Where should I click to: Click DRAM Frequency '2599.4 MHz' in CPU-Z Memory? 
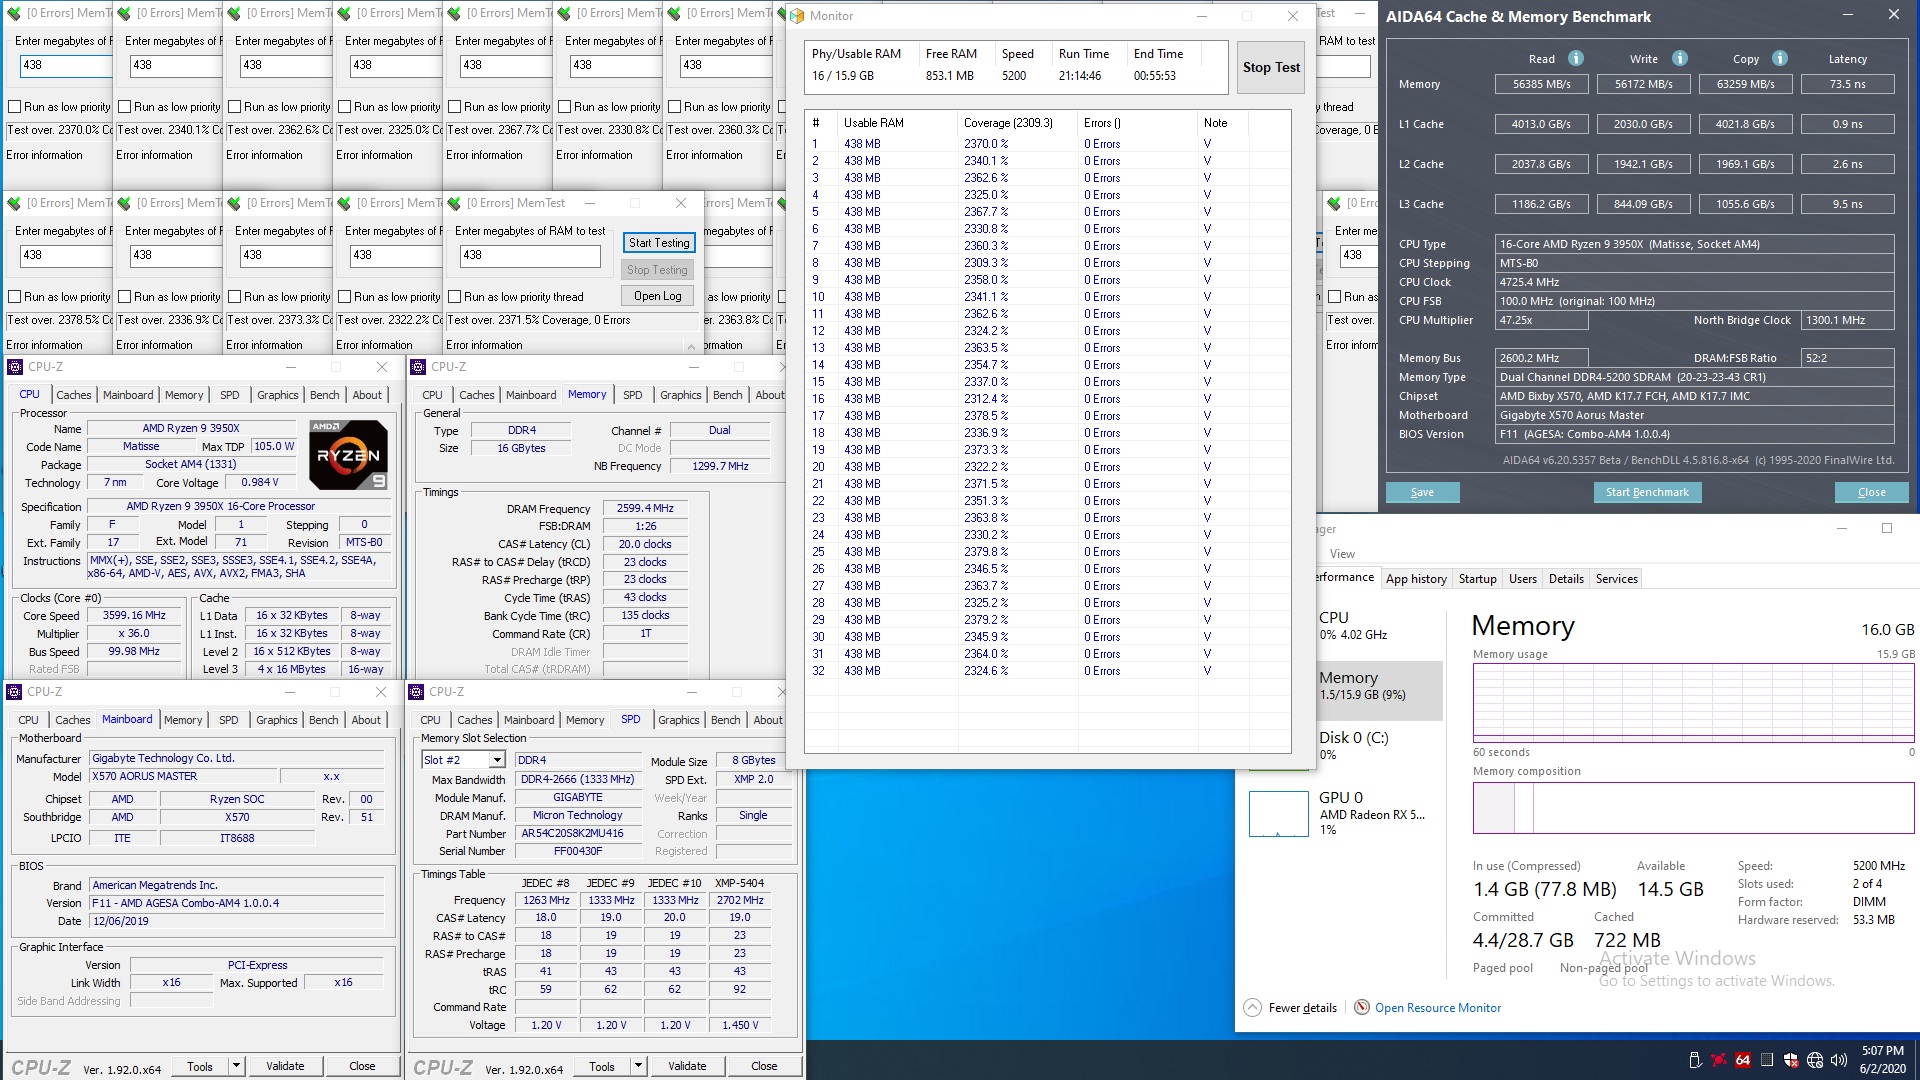coord(645,508)
